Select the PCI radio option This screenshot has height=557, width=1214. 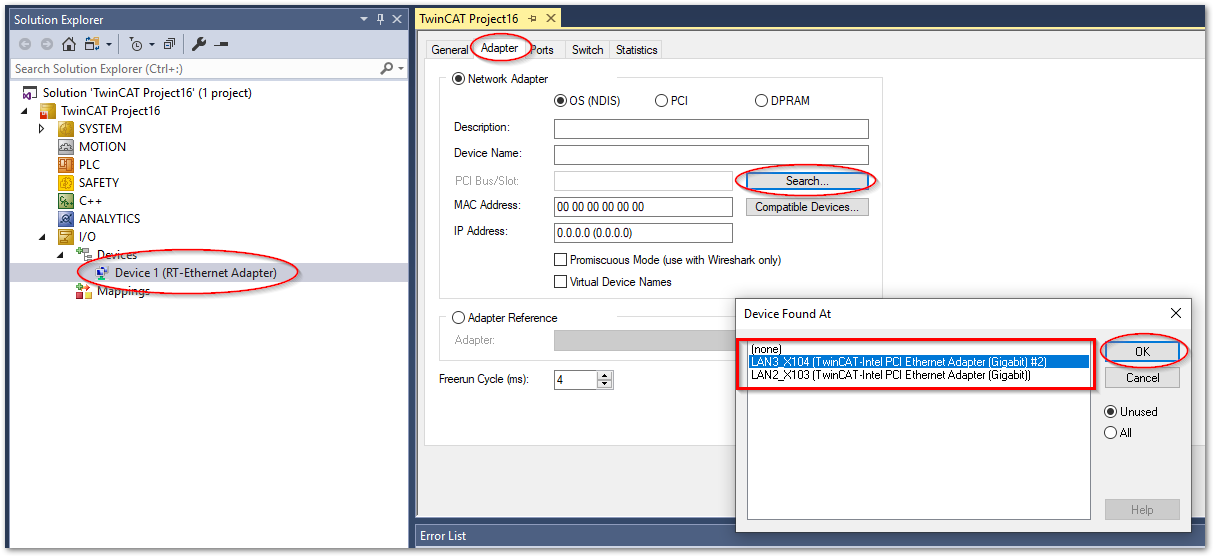(x=661, y=101)
